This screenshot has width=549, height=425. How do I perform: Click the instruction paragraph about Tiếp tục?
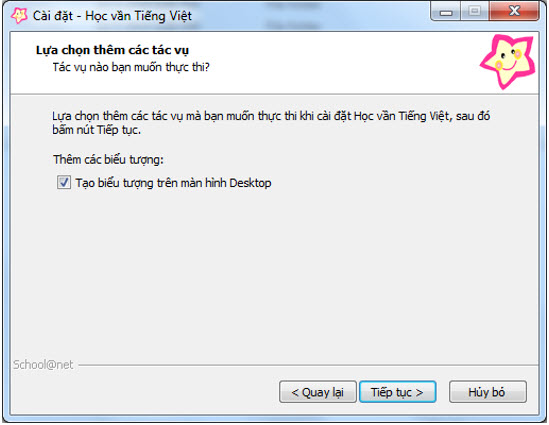271,123
